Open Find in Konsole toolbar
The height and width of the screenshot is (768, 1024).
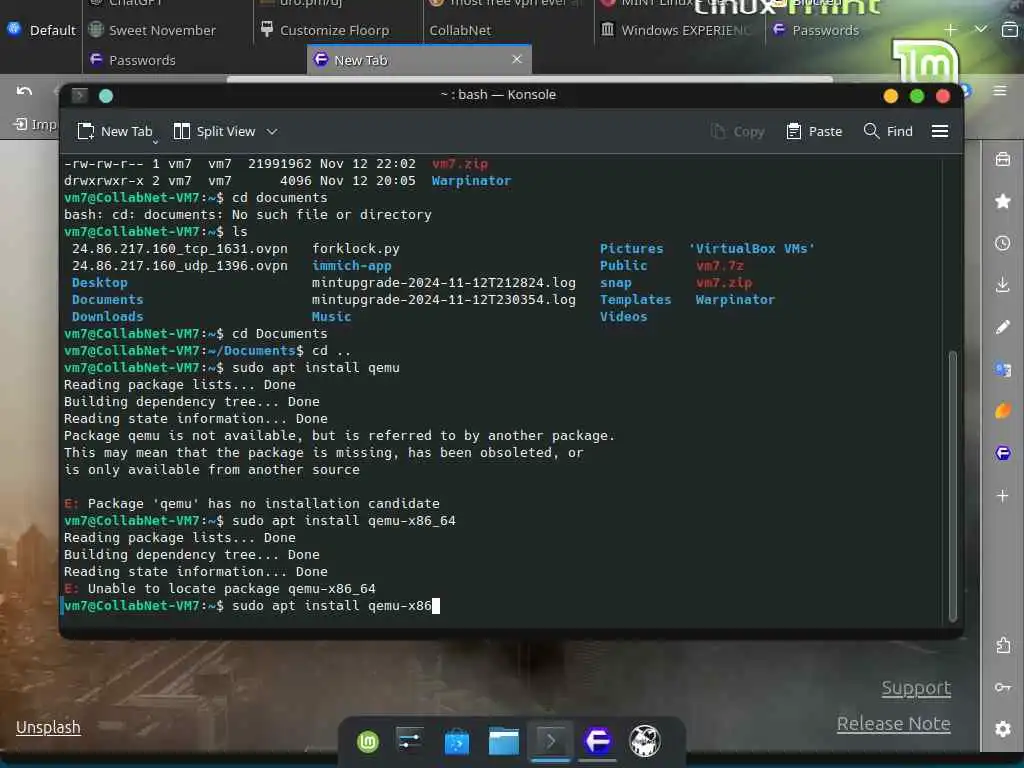(888, 131)
